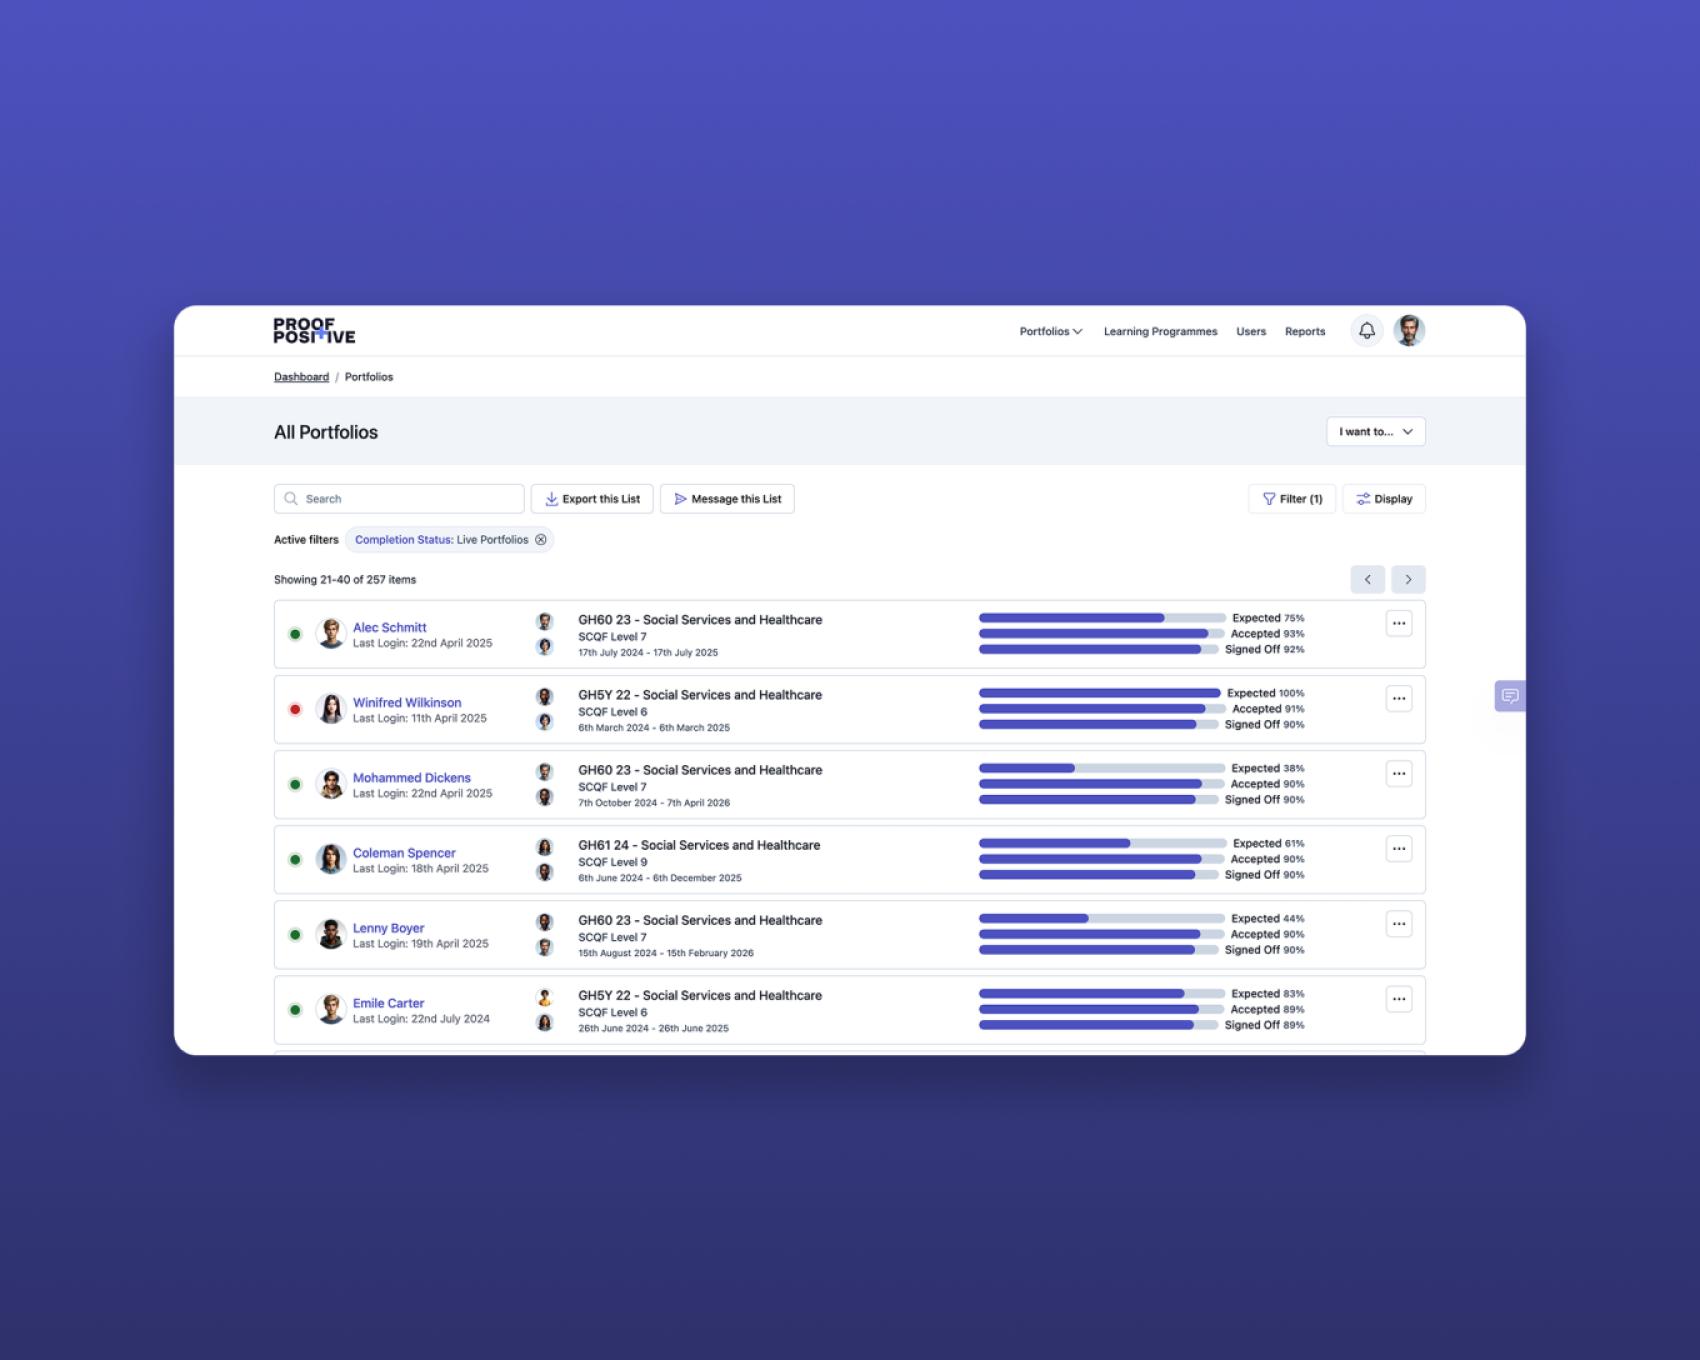Click the Proof Positive logo
1700x1360 pixels.
314,331
